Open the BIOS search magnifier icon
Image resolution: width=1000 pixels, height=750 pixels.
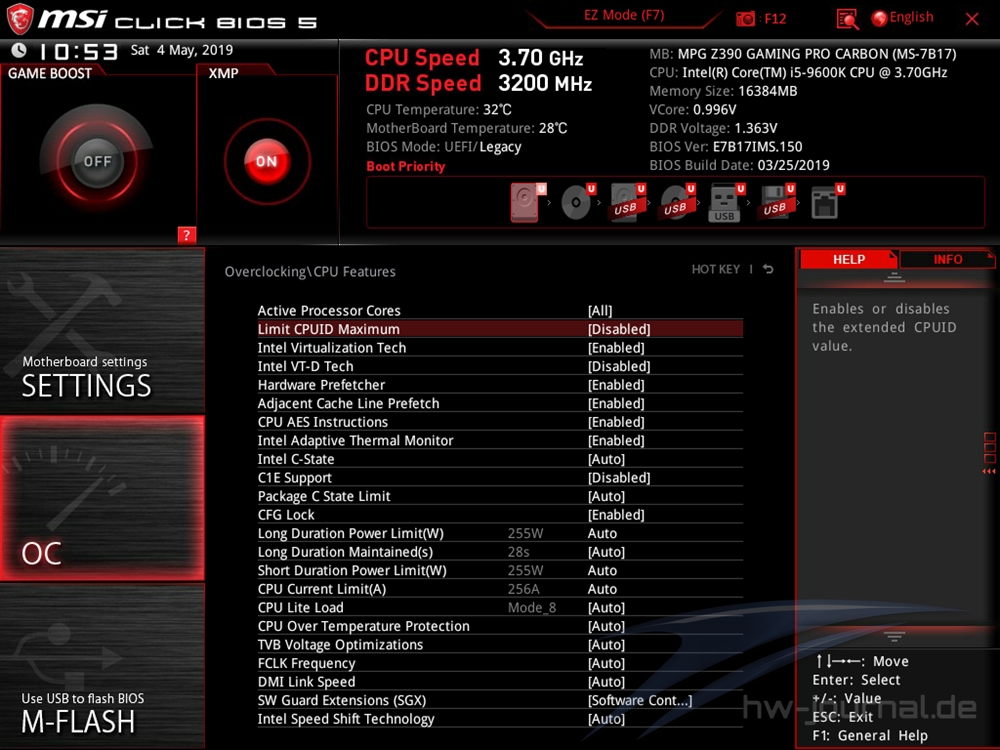point(847,19)
